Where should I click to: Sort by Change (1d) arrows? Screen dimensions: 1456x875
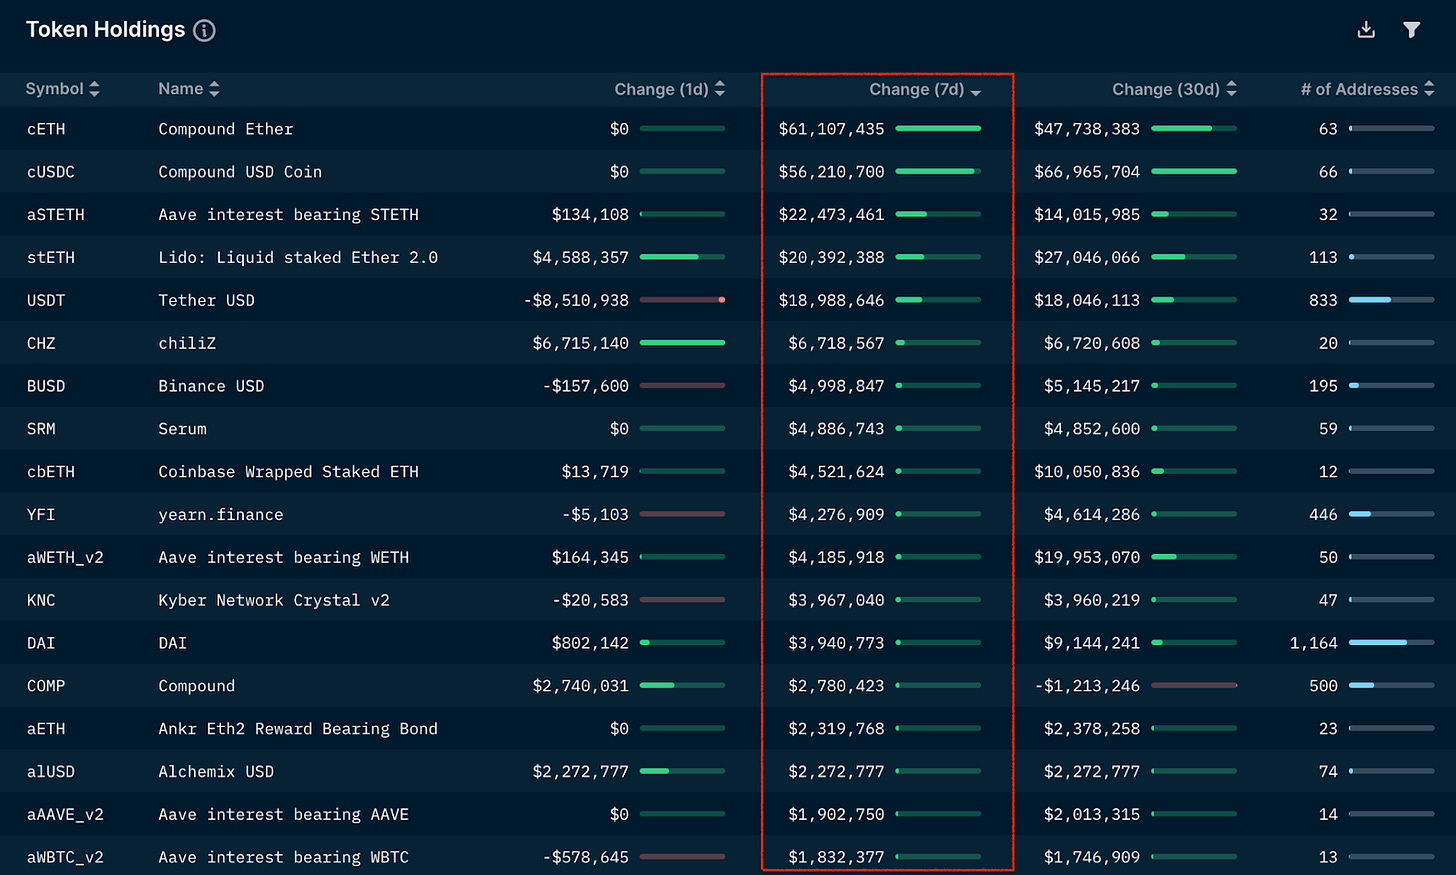(x=720, y=89)
